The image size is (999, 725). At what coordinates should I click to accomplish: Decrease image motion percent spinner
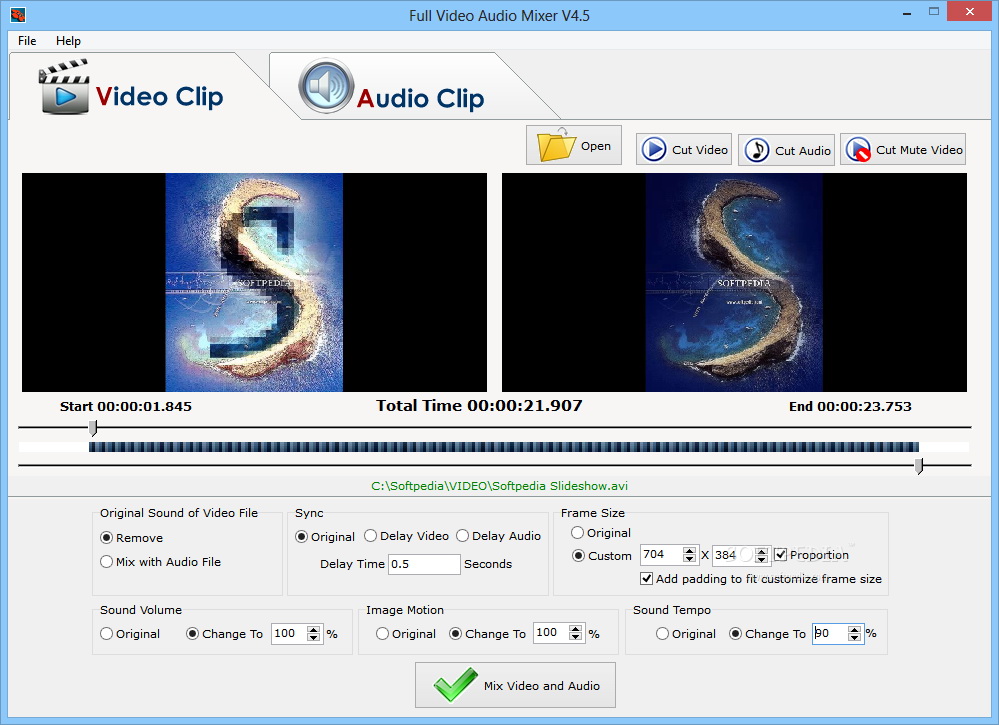[x=575, y=637]
